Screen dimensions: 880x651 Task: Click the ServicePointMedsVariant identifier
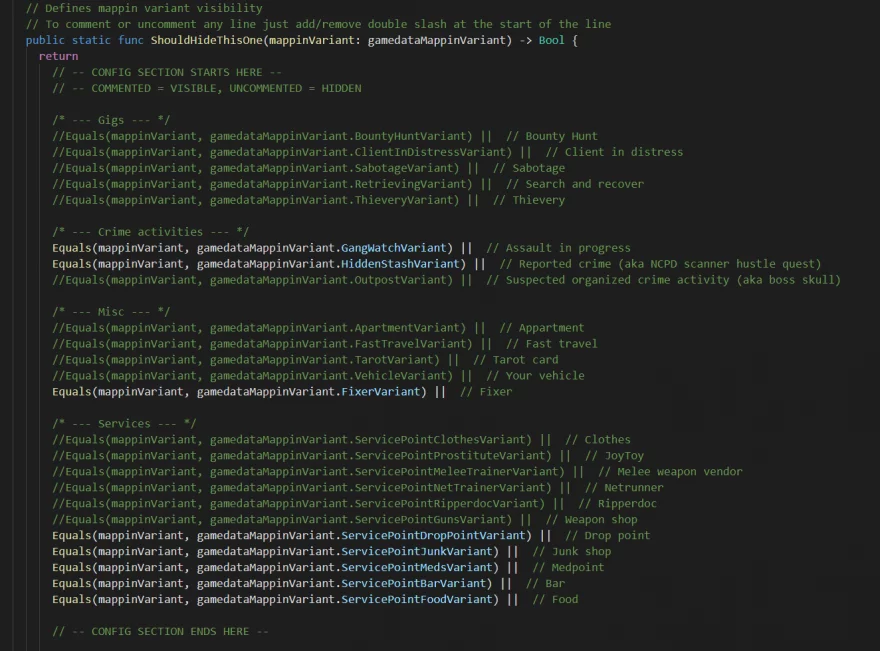[417, 568]
